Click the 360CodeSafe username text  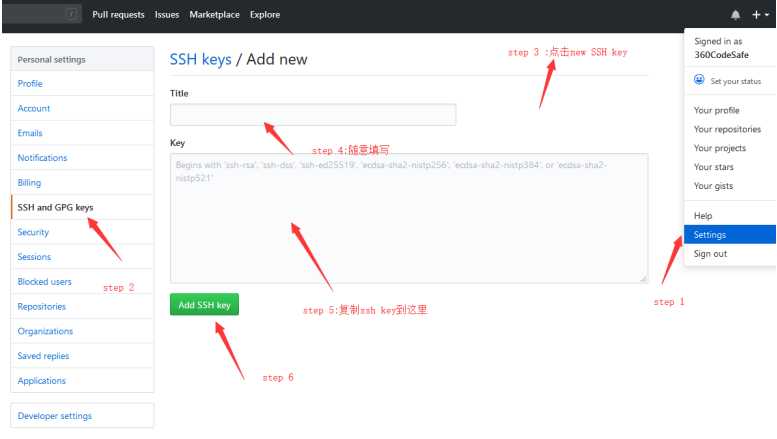(721, 55)
